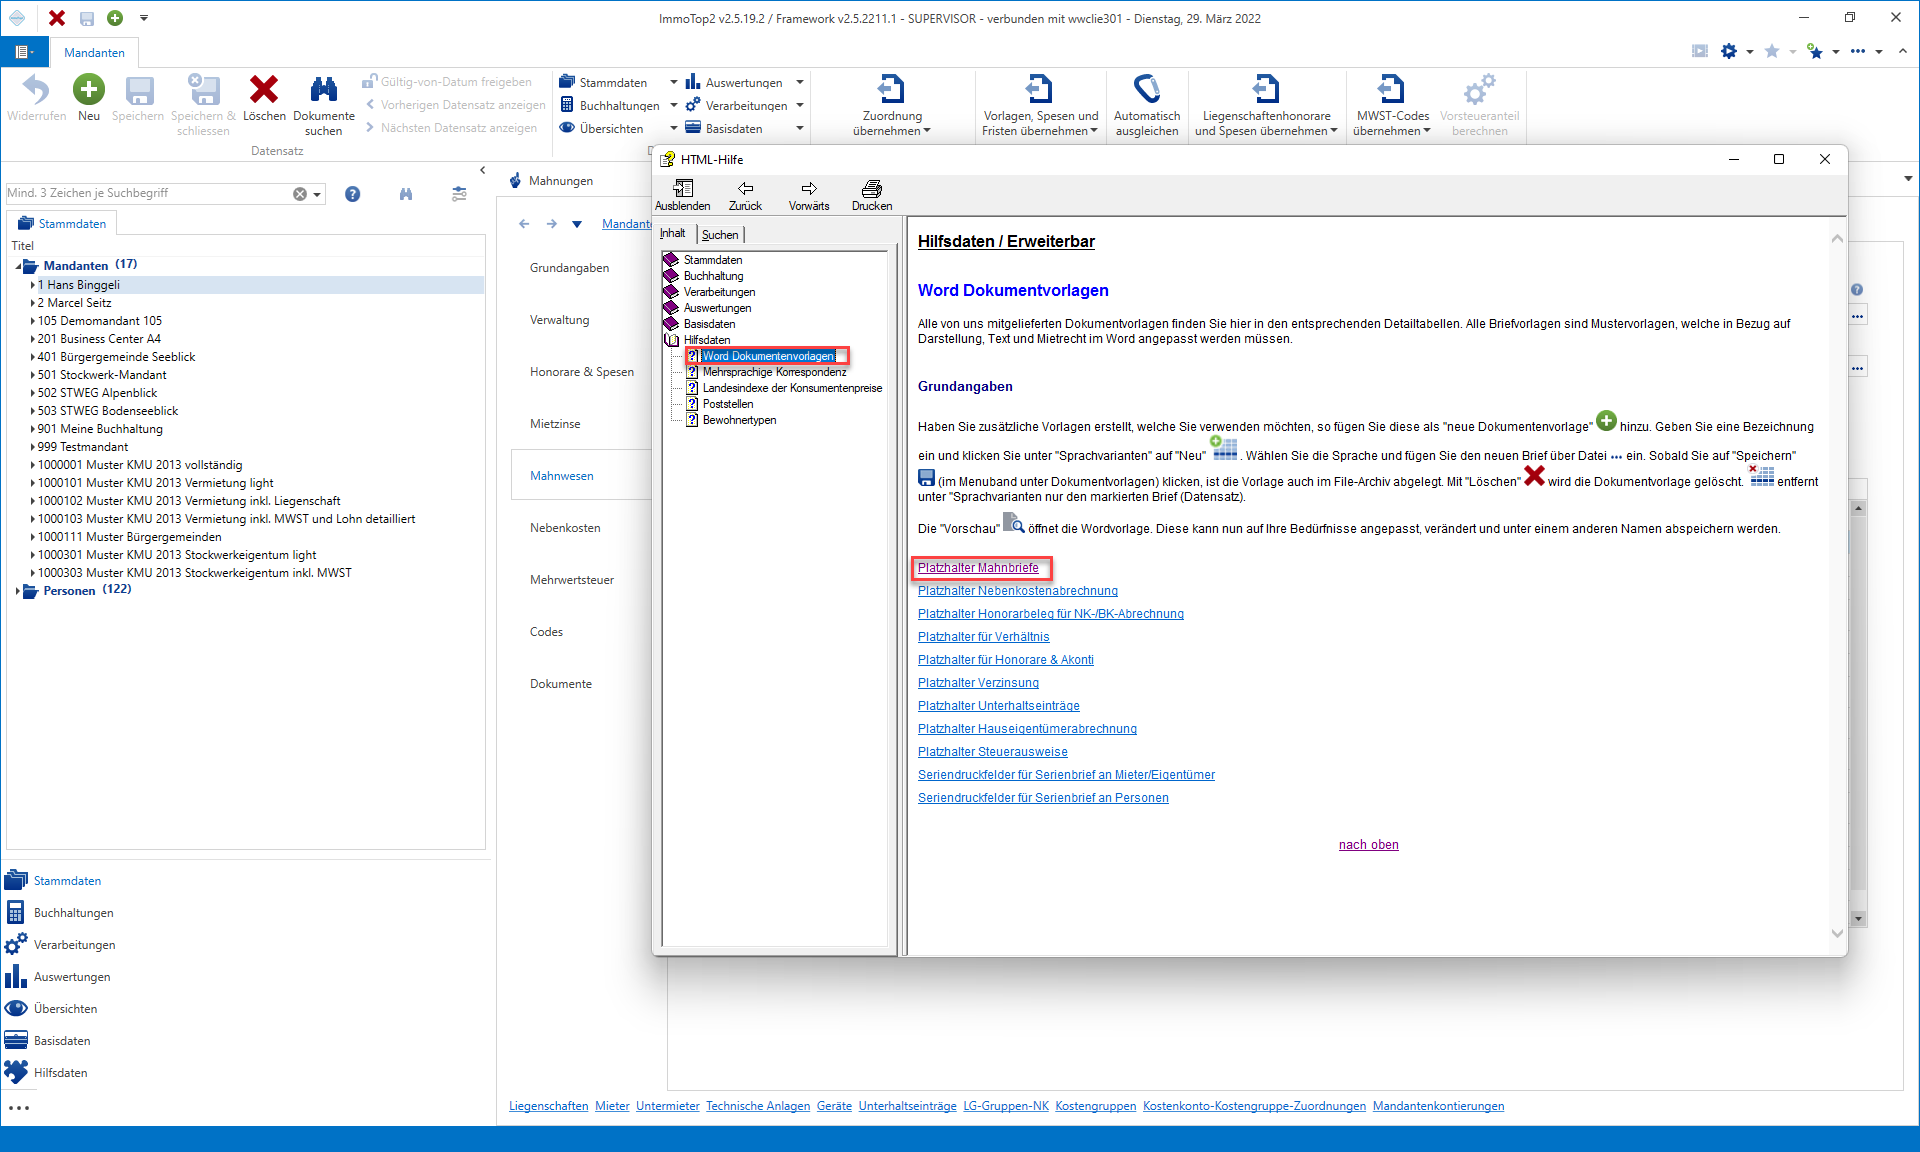The width and height of the screenshot is (1920, 1152).
Task: Click the help content vertical scrollbar
Action: click(1837, 587)
